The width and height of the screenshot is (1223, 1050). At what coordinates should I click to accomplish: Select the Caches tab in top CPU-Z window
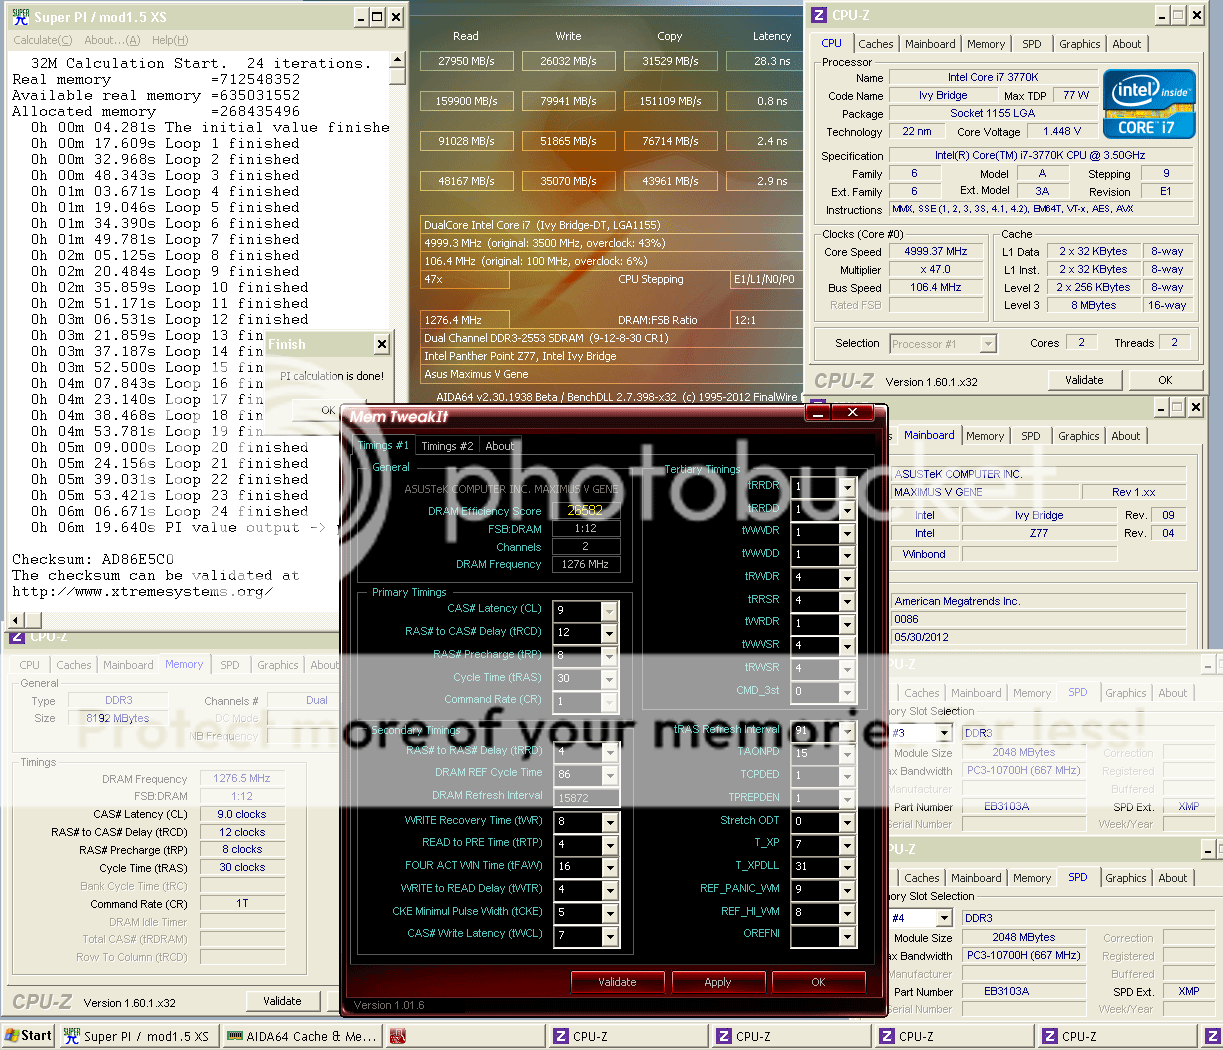875,44
